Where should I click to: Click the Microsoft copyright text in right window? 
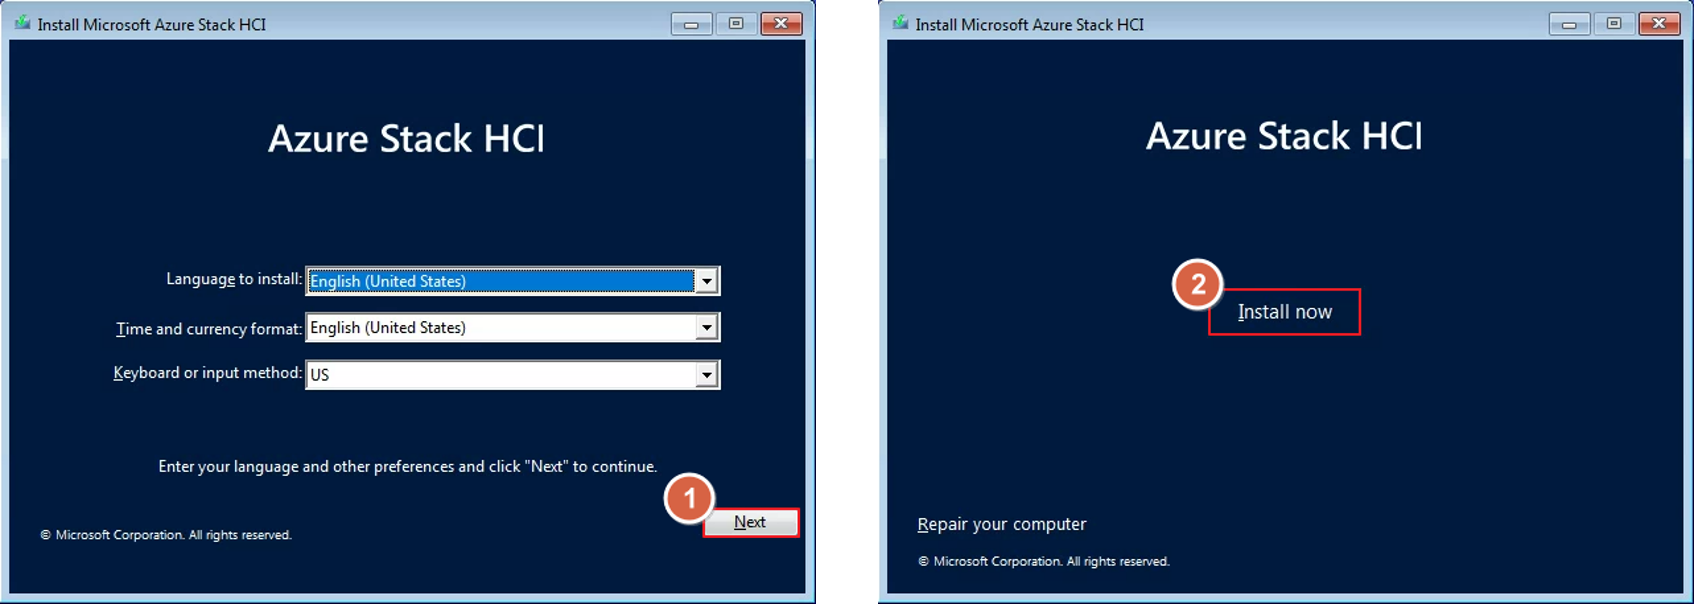click(1044, 562)
